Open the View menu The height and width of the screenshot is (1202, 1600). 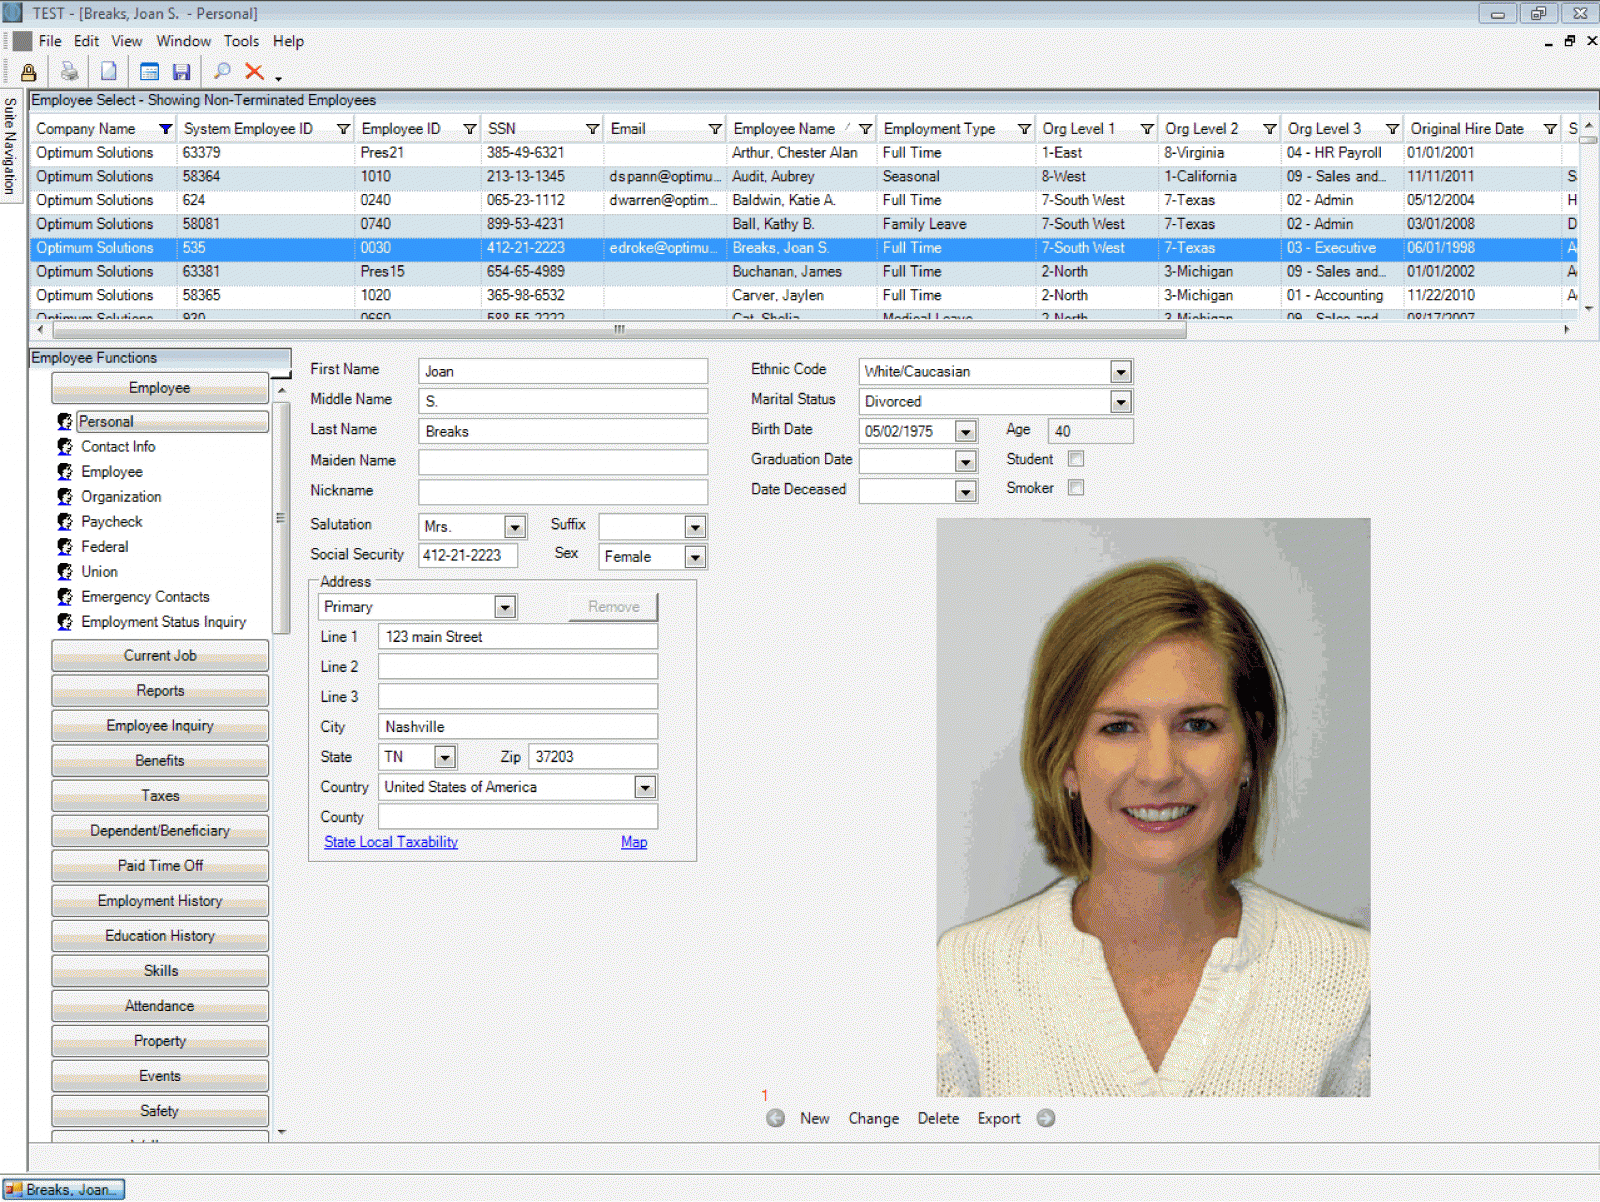(x=126, y=41)
